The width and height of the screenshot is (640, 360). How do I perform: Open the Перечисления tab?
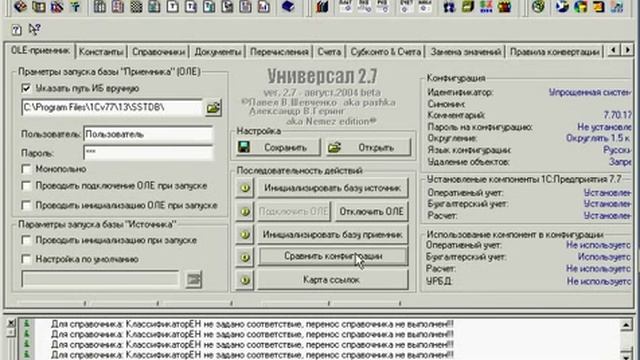coord(279,52)
